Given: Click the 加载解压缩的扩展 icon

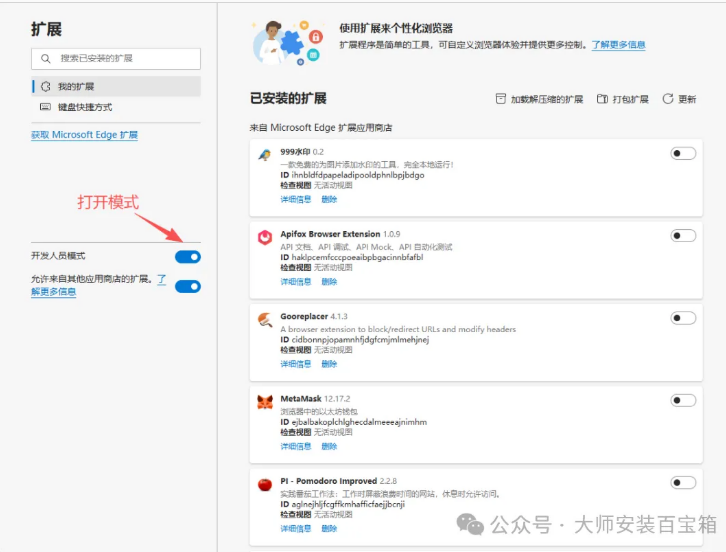Looking at the screenshot, I should pos(501,99).
